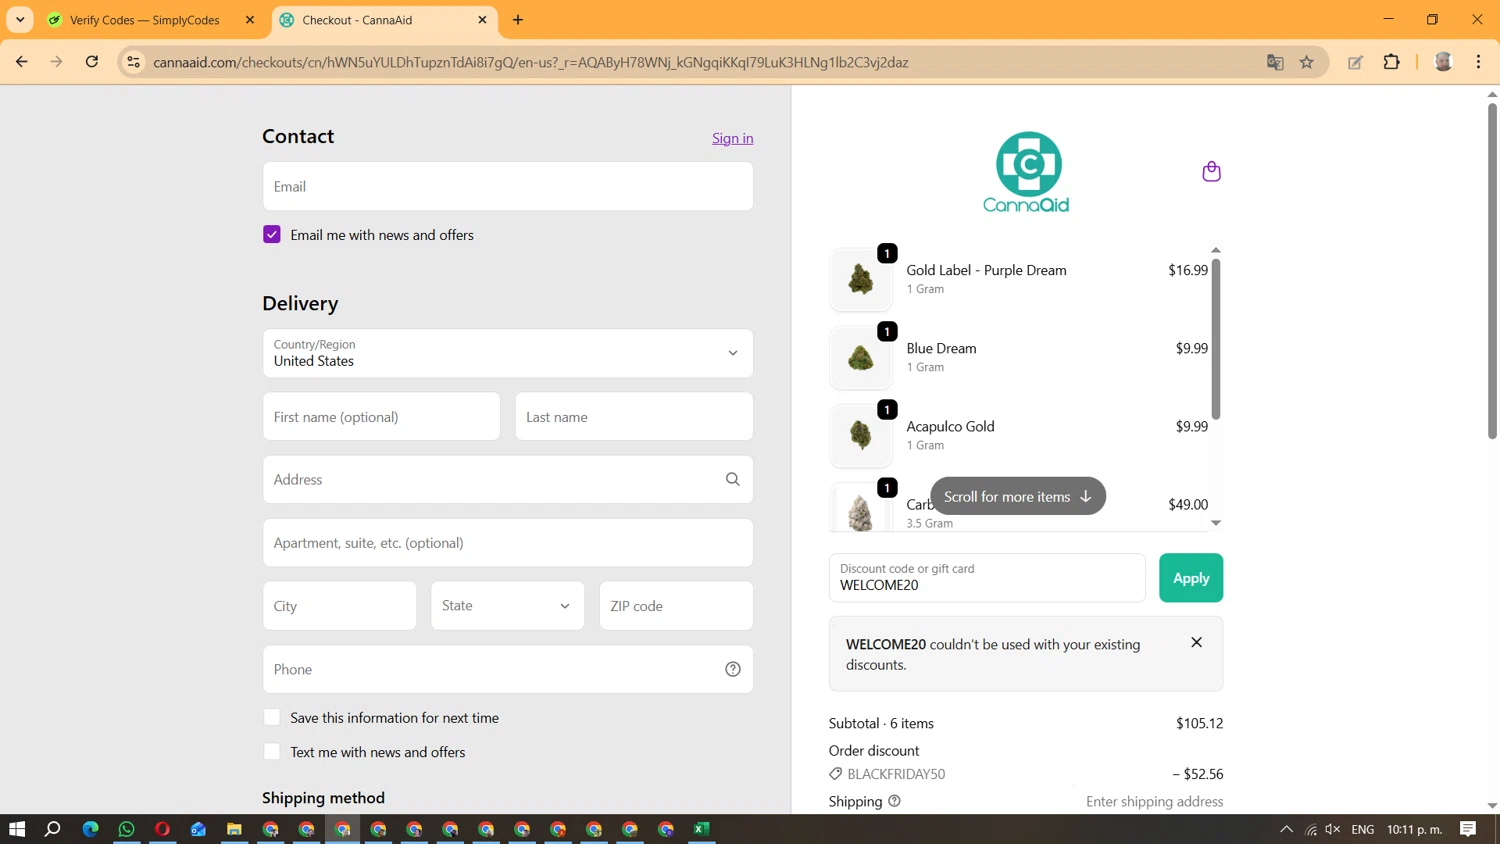Click the cart list scroll-down arrow

[x=1216, y=523]
